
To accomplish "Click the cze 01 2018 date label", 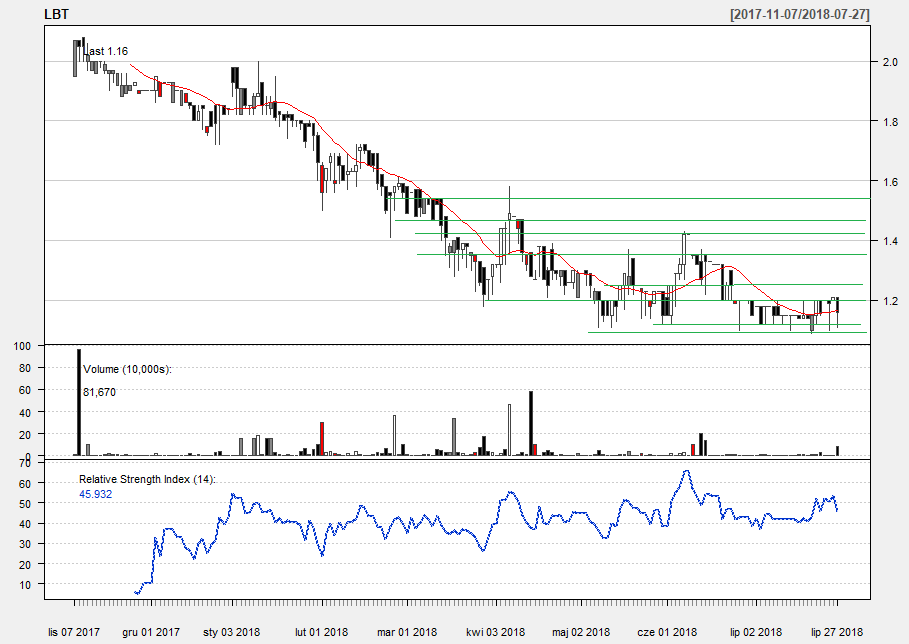I will click(667, 632).
